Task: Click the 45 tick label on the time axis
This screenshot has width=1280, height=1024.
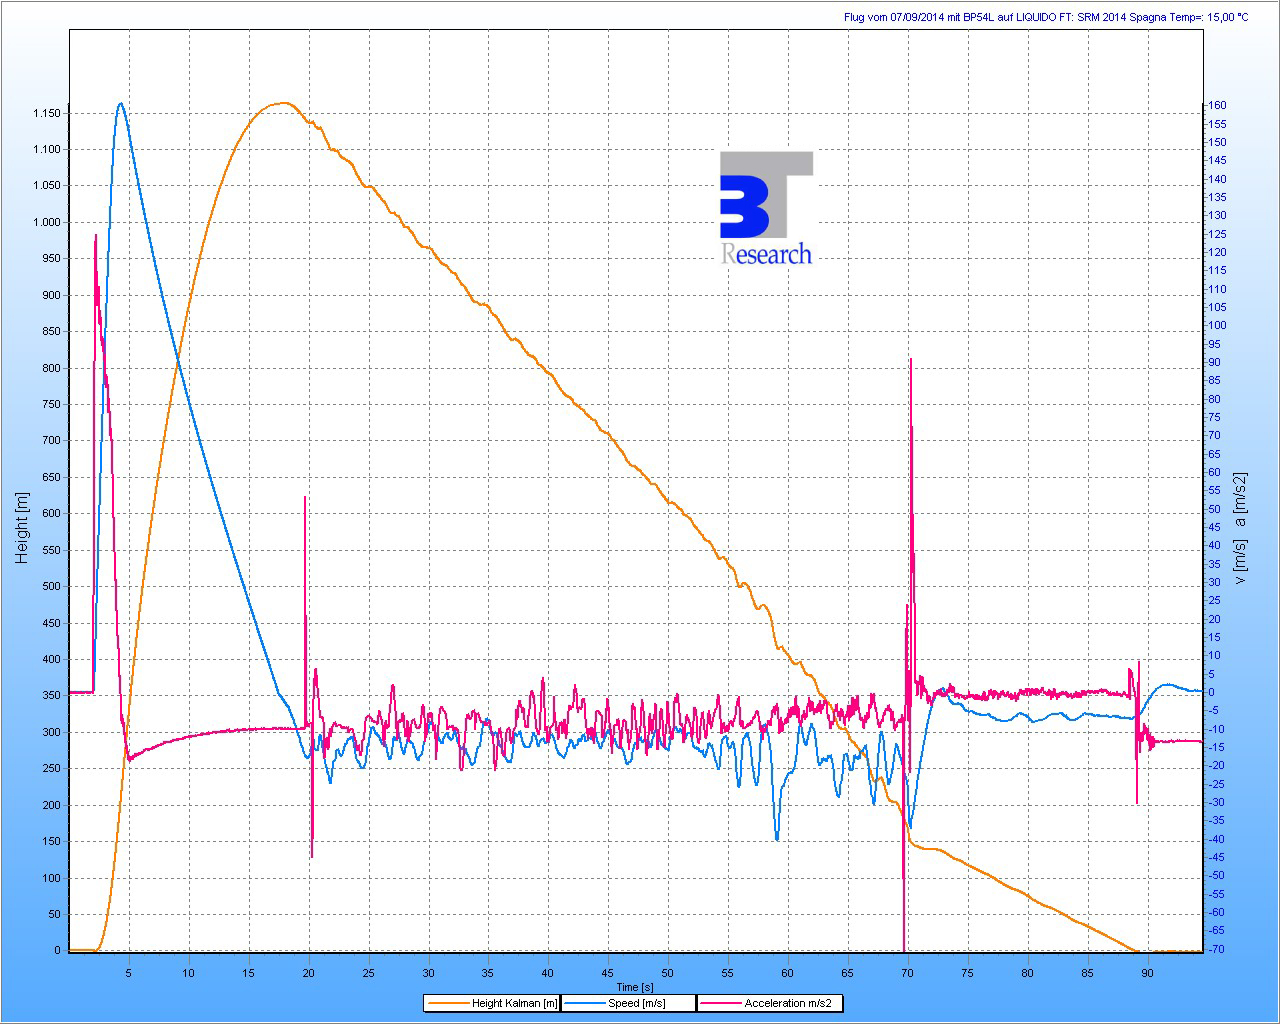Action: click(x=608, y=972)
